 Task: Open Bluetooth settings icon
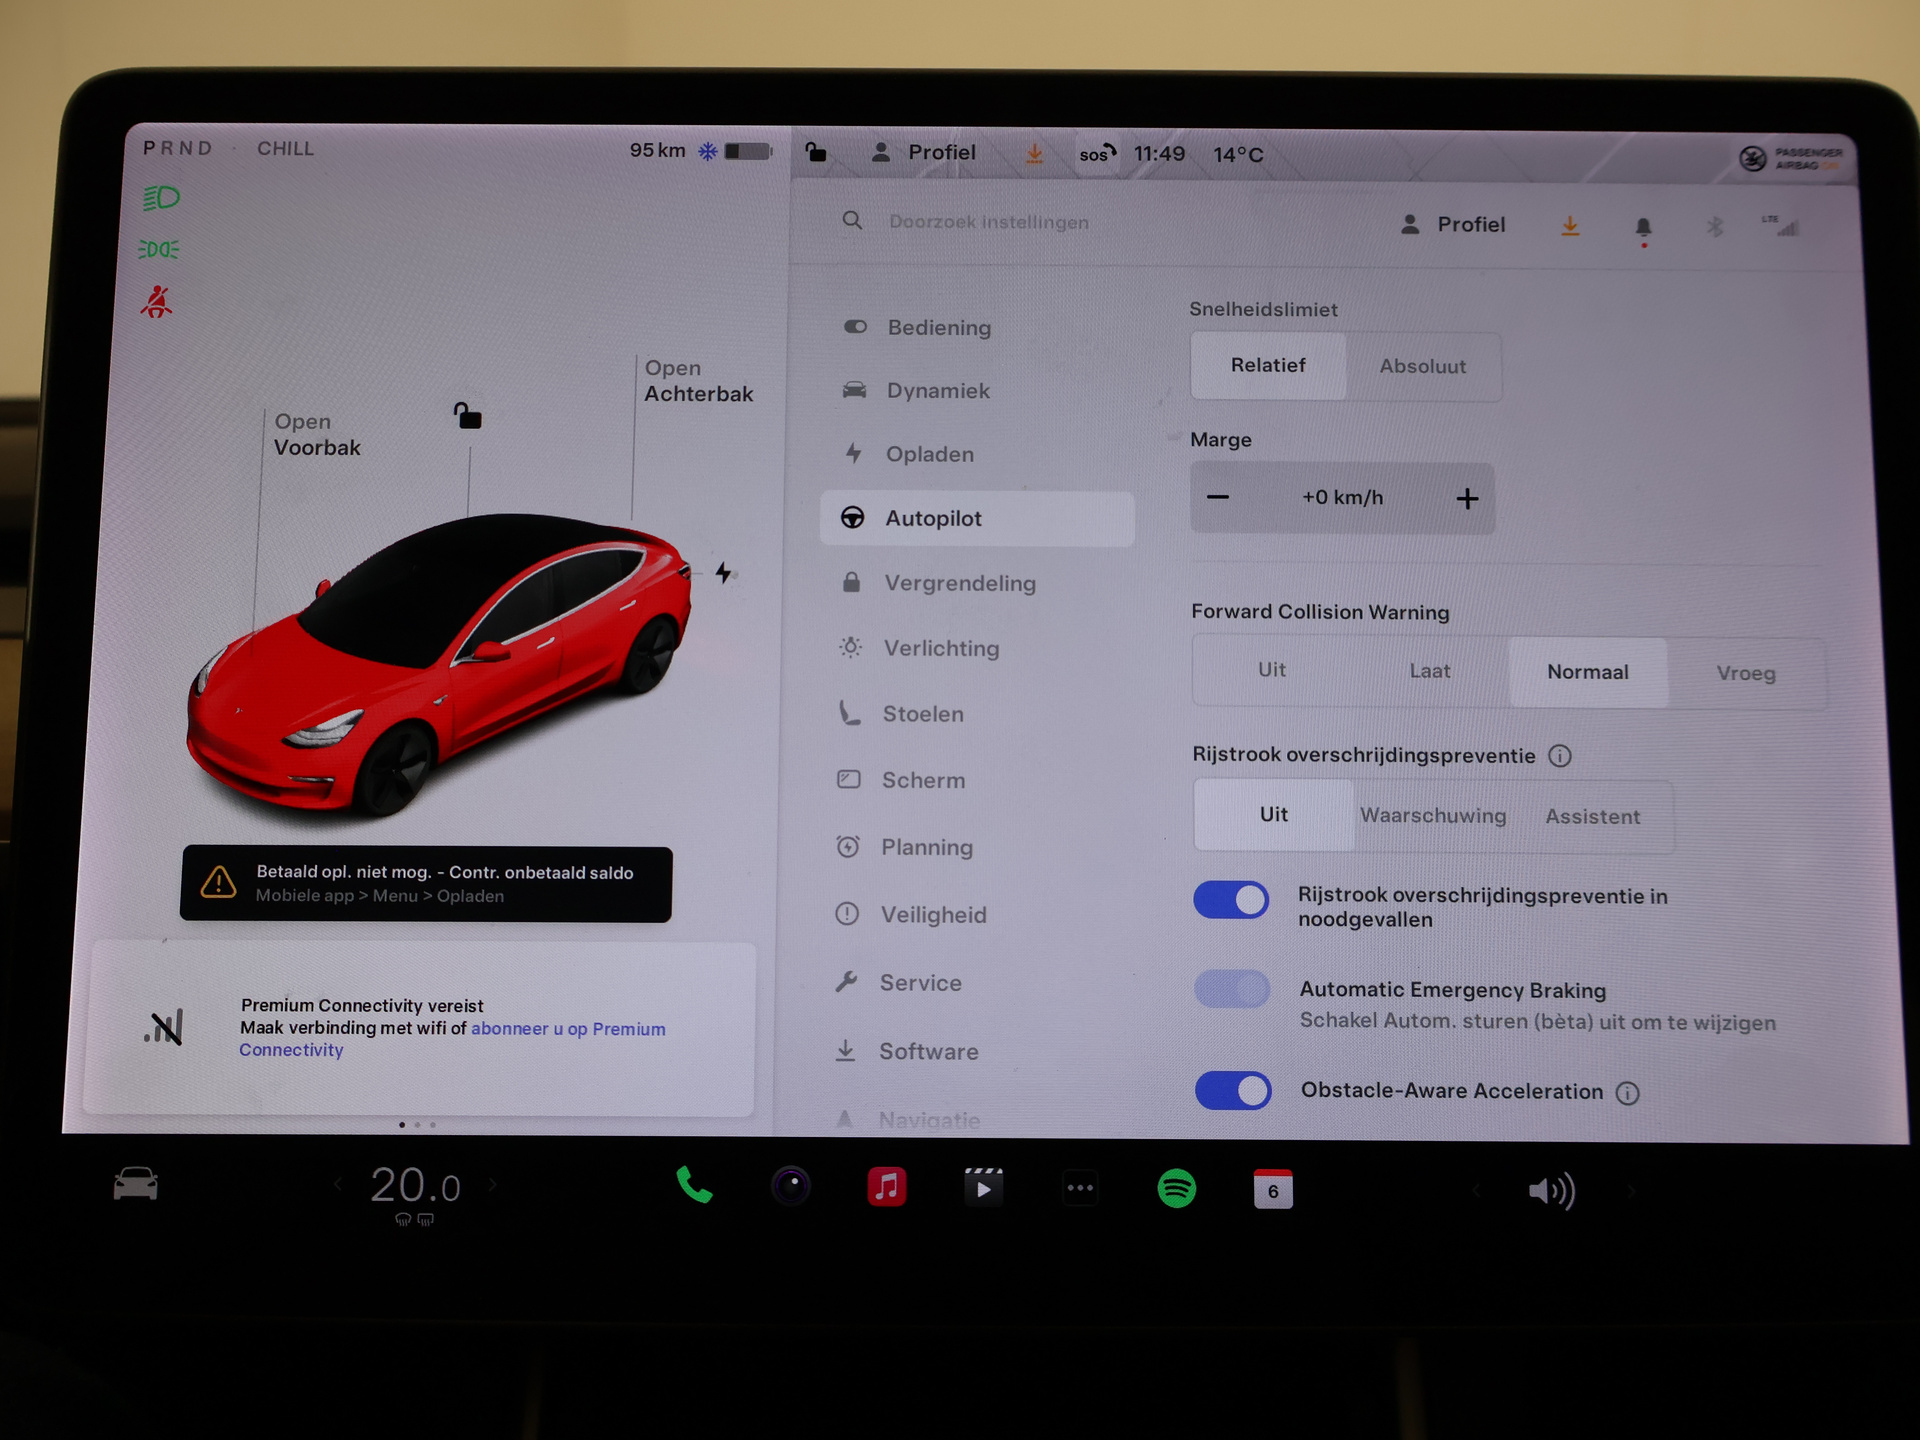(1715, 227)
